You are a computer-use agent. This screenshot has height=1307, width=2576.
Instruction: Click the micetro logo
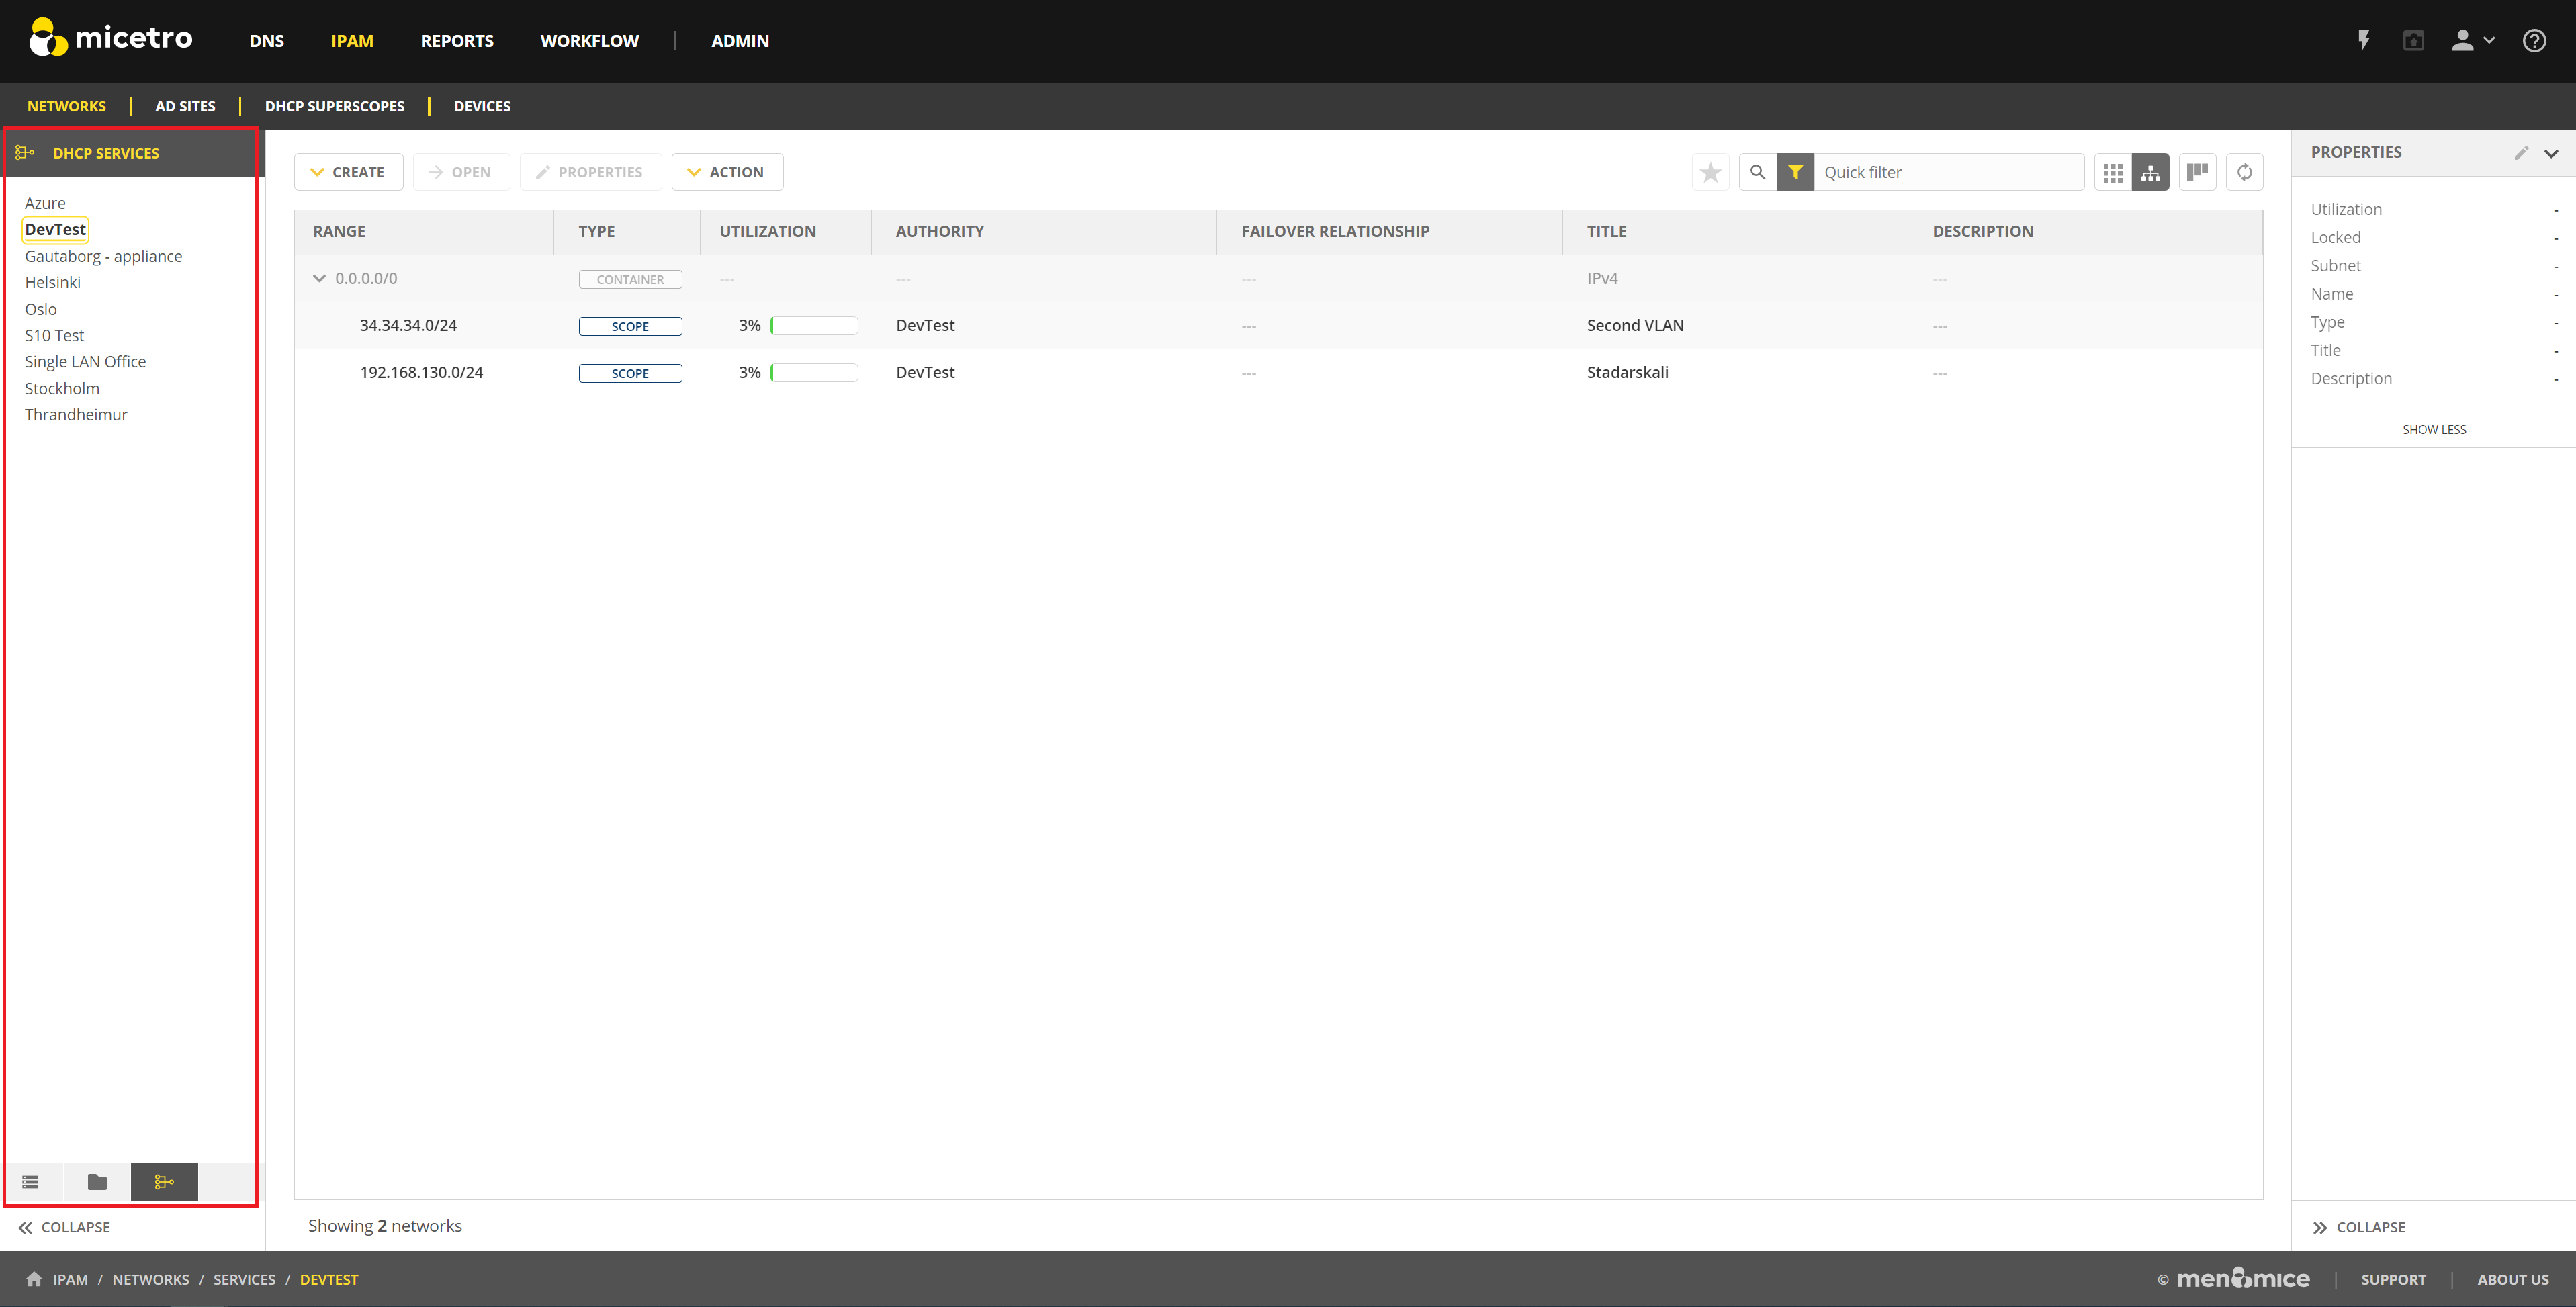pyautogui.click(x=110, y=38)
